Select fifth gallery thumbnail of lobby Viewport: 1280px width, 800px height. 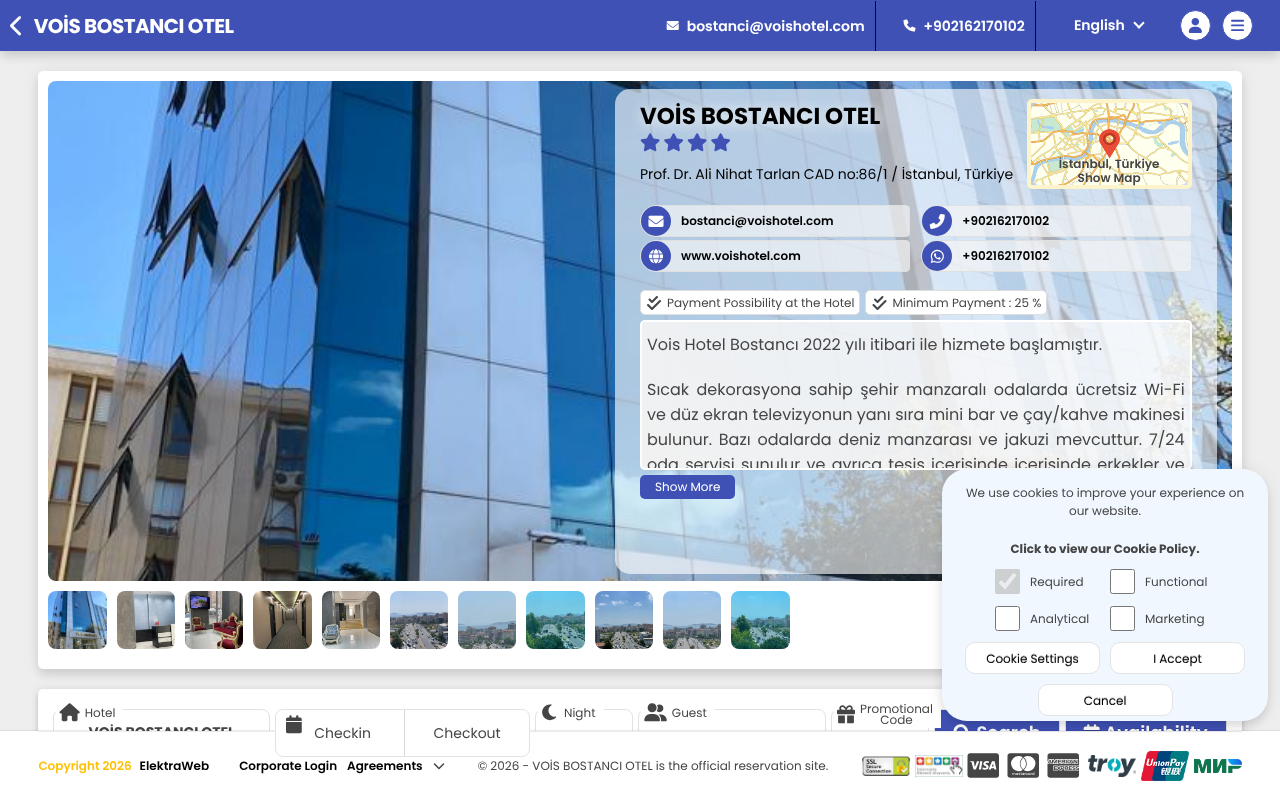[351, 620]
